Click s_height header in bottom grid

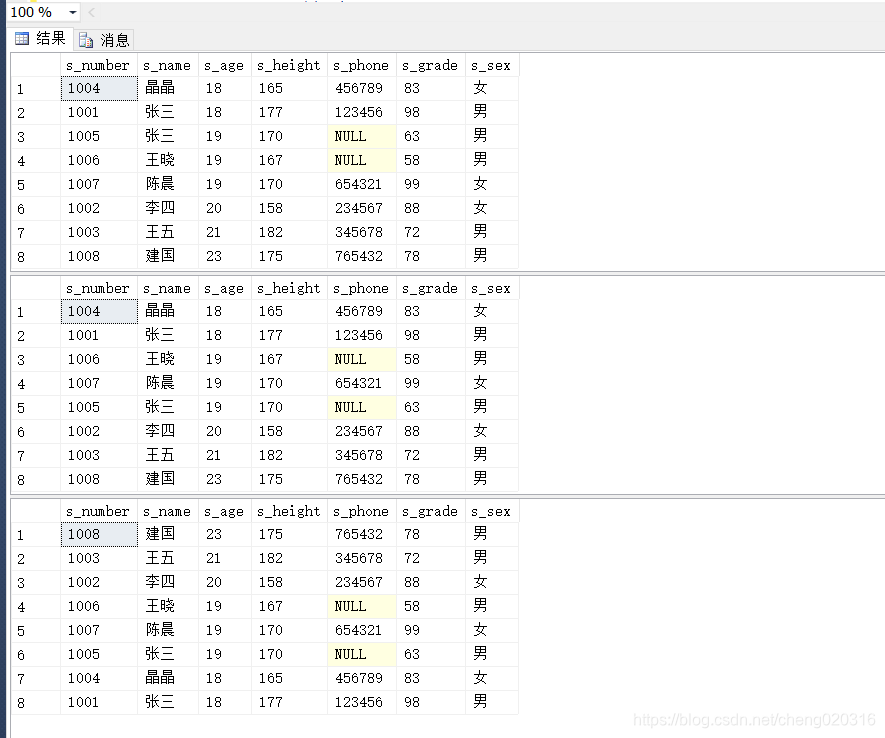coord(290,511)
